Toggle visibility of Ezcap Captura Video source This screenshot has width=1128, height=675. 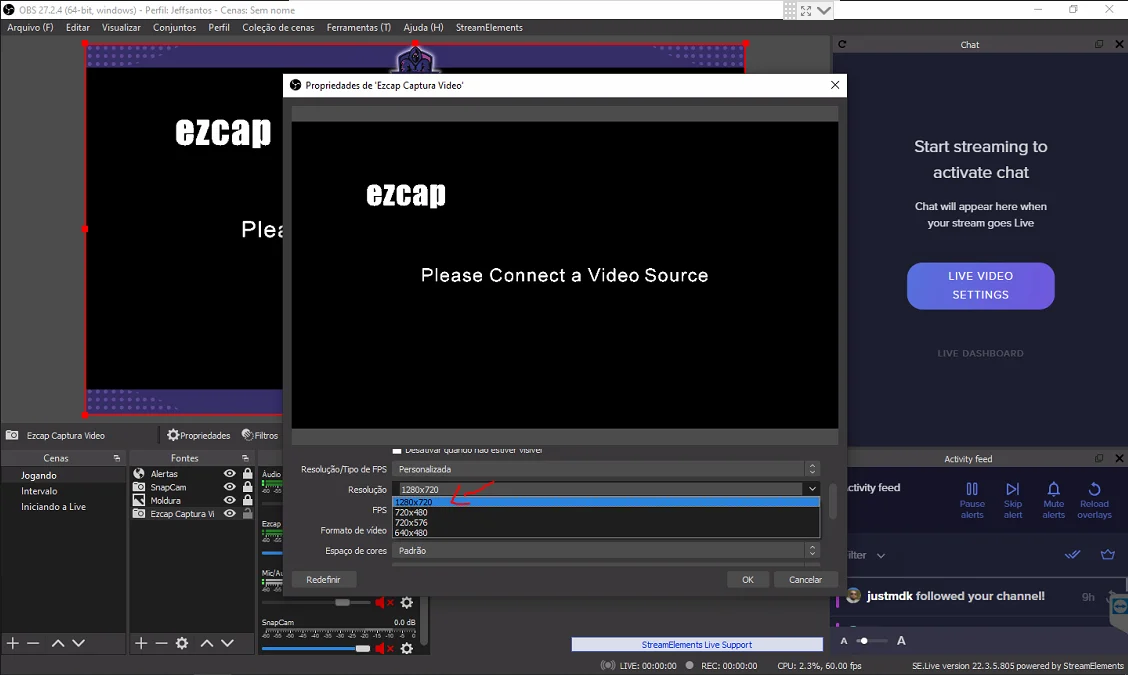(229, 514)
